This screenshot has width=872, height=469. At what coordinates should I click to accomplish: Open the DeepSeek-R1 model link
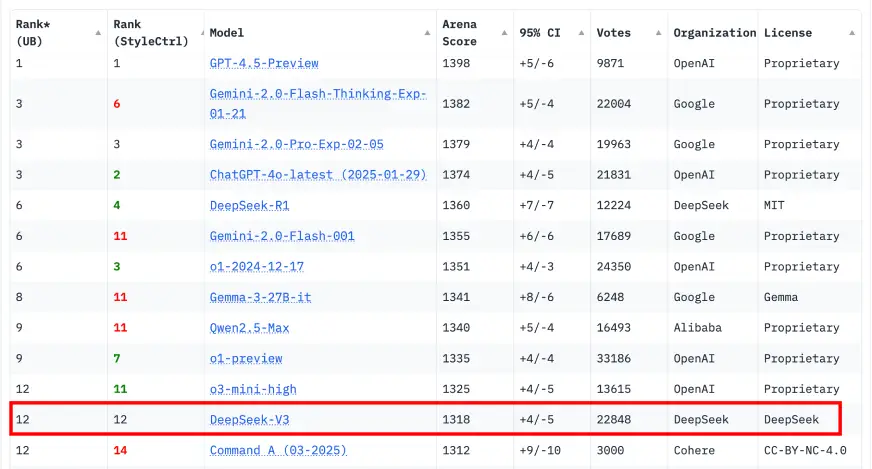[x=250, y=205]
